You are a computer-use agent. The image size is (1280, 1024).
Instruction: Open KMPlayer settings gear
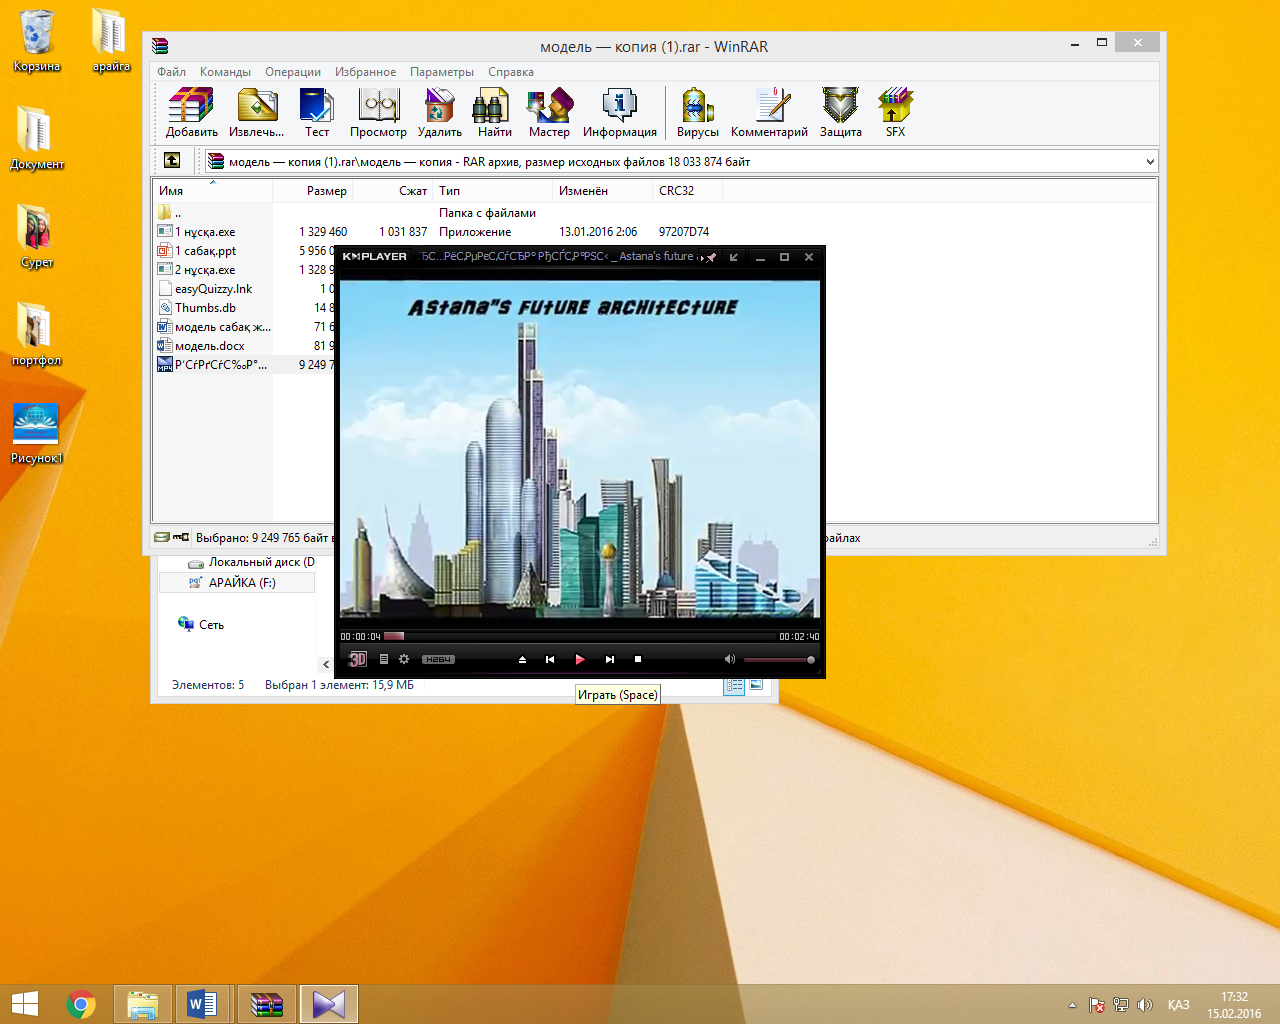tap(404, 659)
